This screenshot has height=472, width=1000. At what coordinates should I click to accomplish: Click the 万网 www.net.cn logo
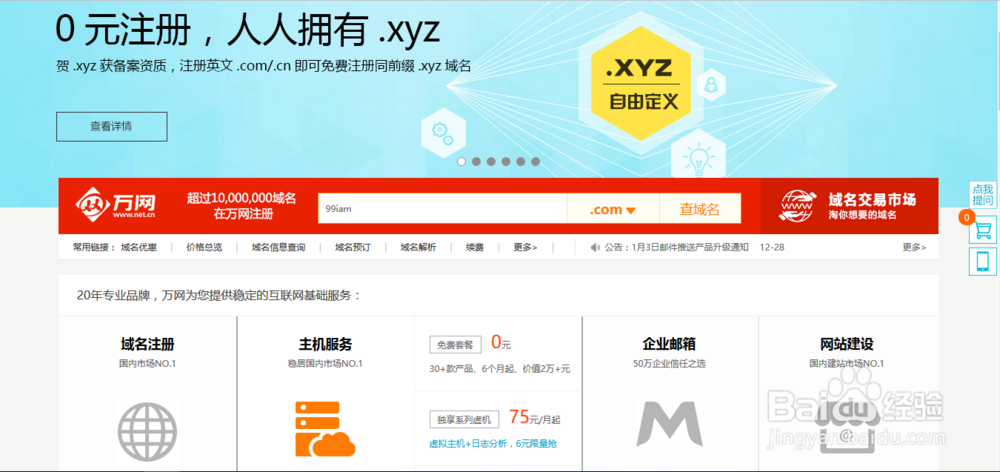tap(116, 205)
